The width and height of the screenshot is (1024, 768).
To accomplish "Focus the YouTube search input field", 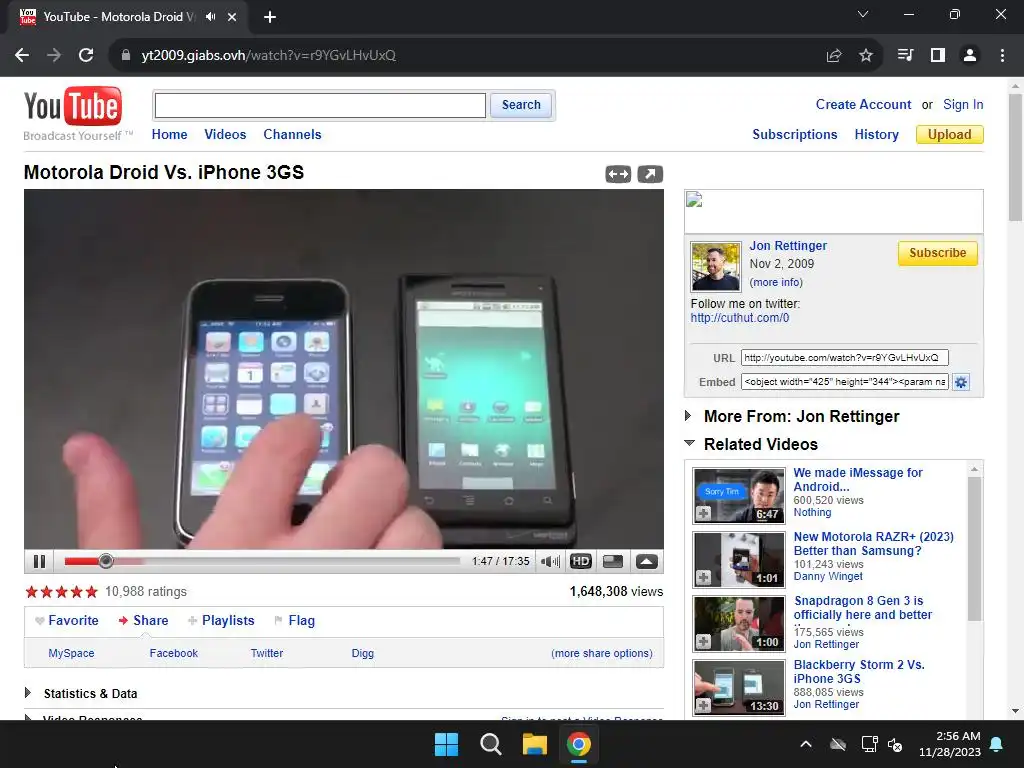I will pos(320,105).
